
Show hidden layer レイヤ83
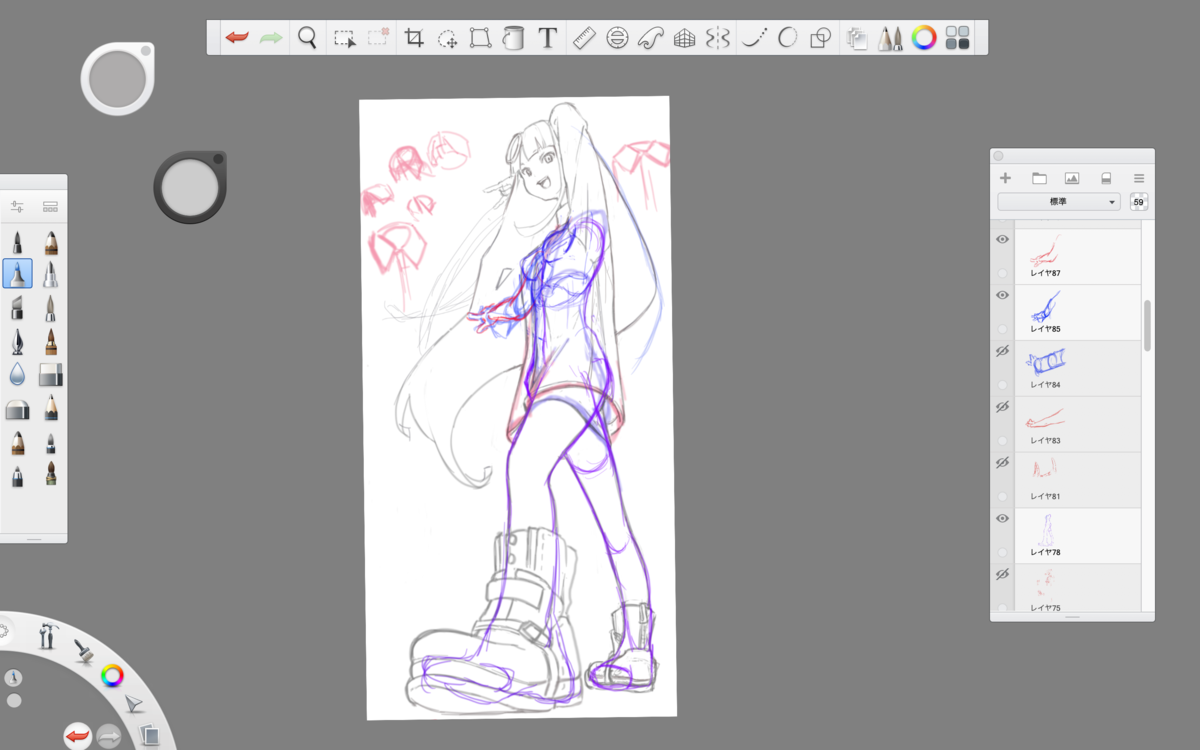click(1003, 408)
